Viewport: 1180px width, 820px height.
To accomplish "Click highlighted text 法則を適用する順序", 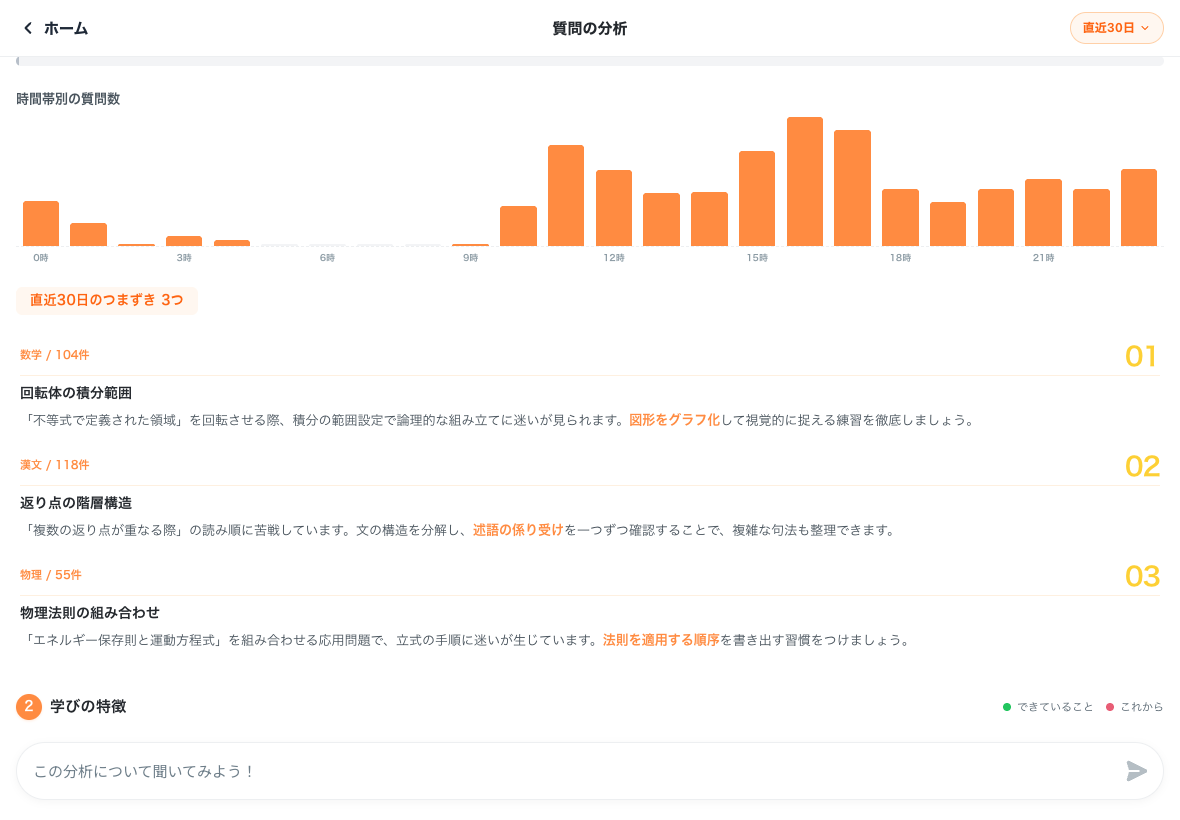I will click(661, 639).
